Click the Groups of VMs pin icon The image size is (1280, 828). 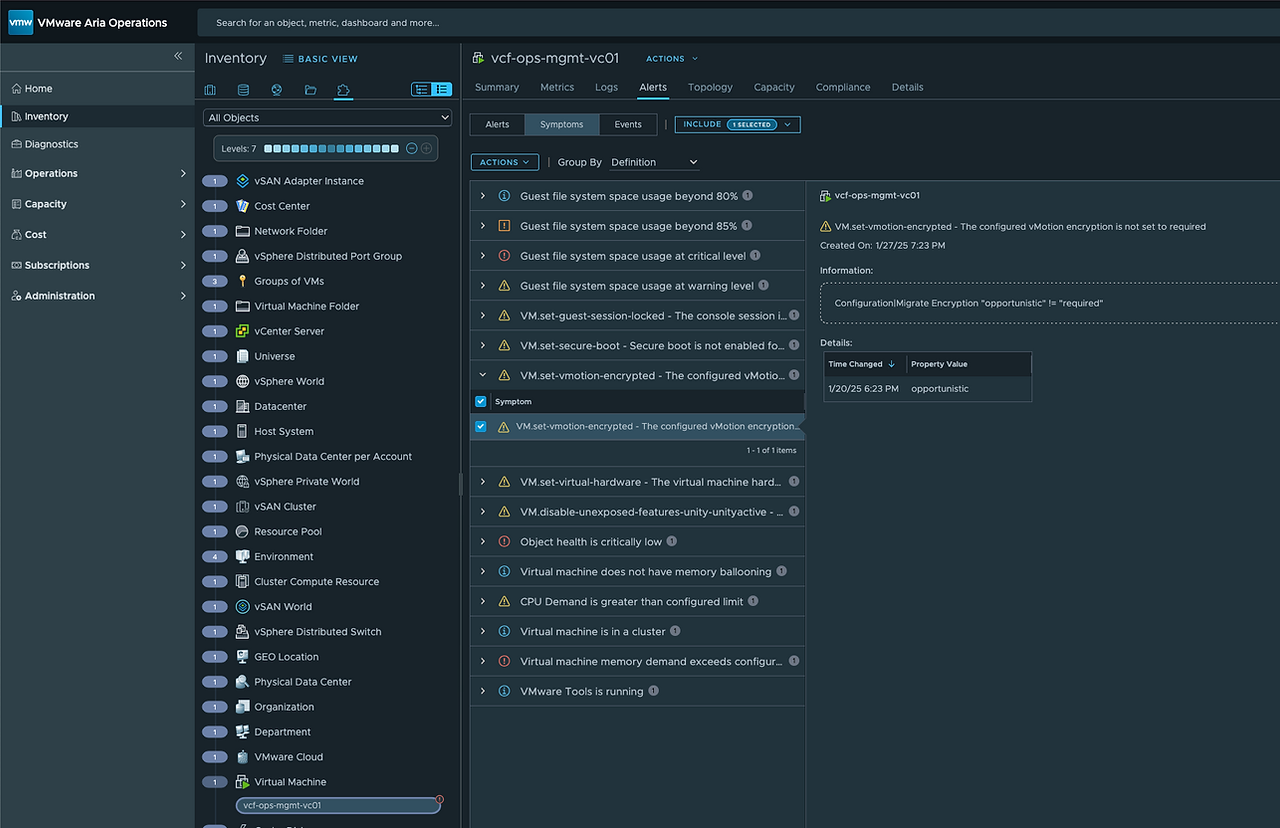coord(242,281)
